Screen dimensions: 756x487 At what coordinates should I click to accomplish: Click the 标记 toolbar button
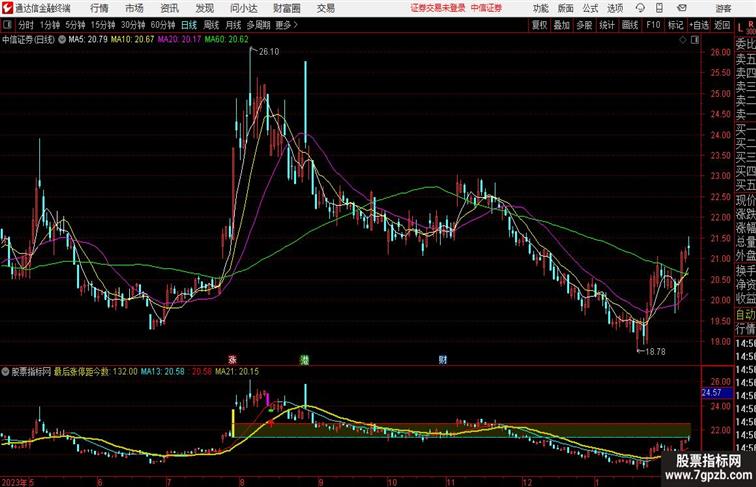point(675,25)
